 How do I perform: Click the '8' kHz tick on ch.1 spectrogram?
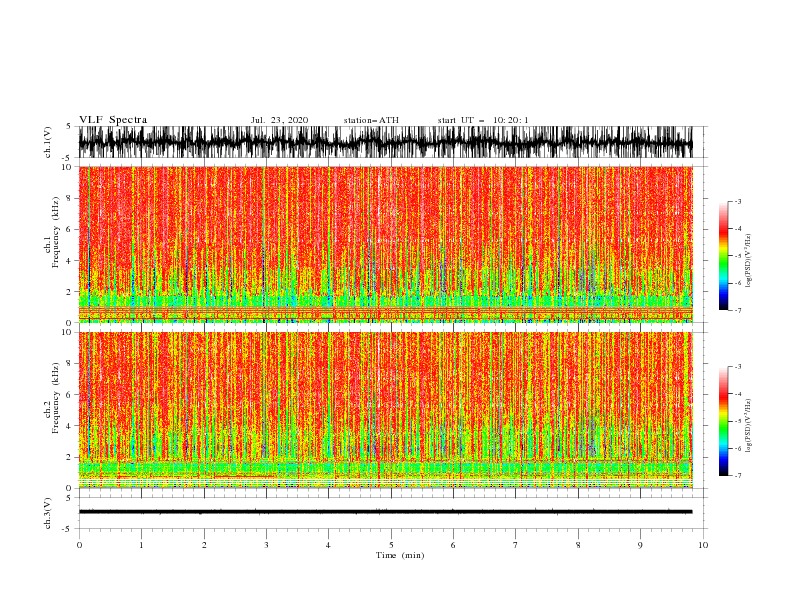tap(70, 198)
